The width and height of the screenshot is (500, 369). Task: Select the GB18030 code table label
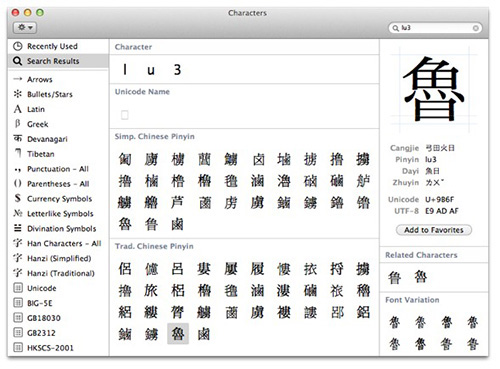[x=44, y=318]
